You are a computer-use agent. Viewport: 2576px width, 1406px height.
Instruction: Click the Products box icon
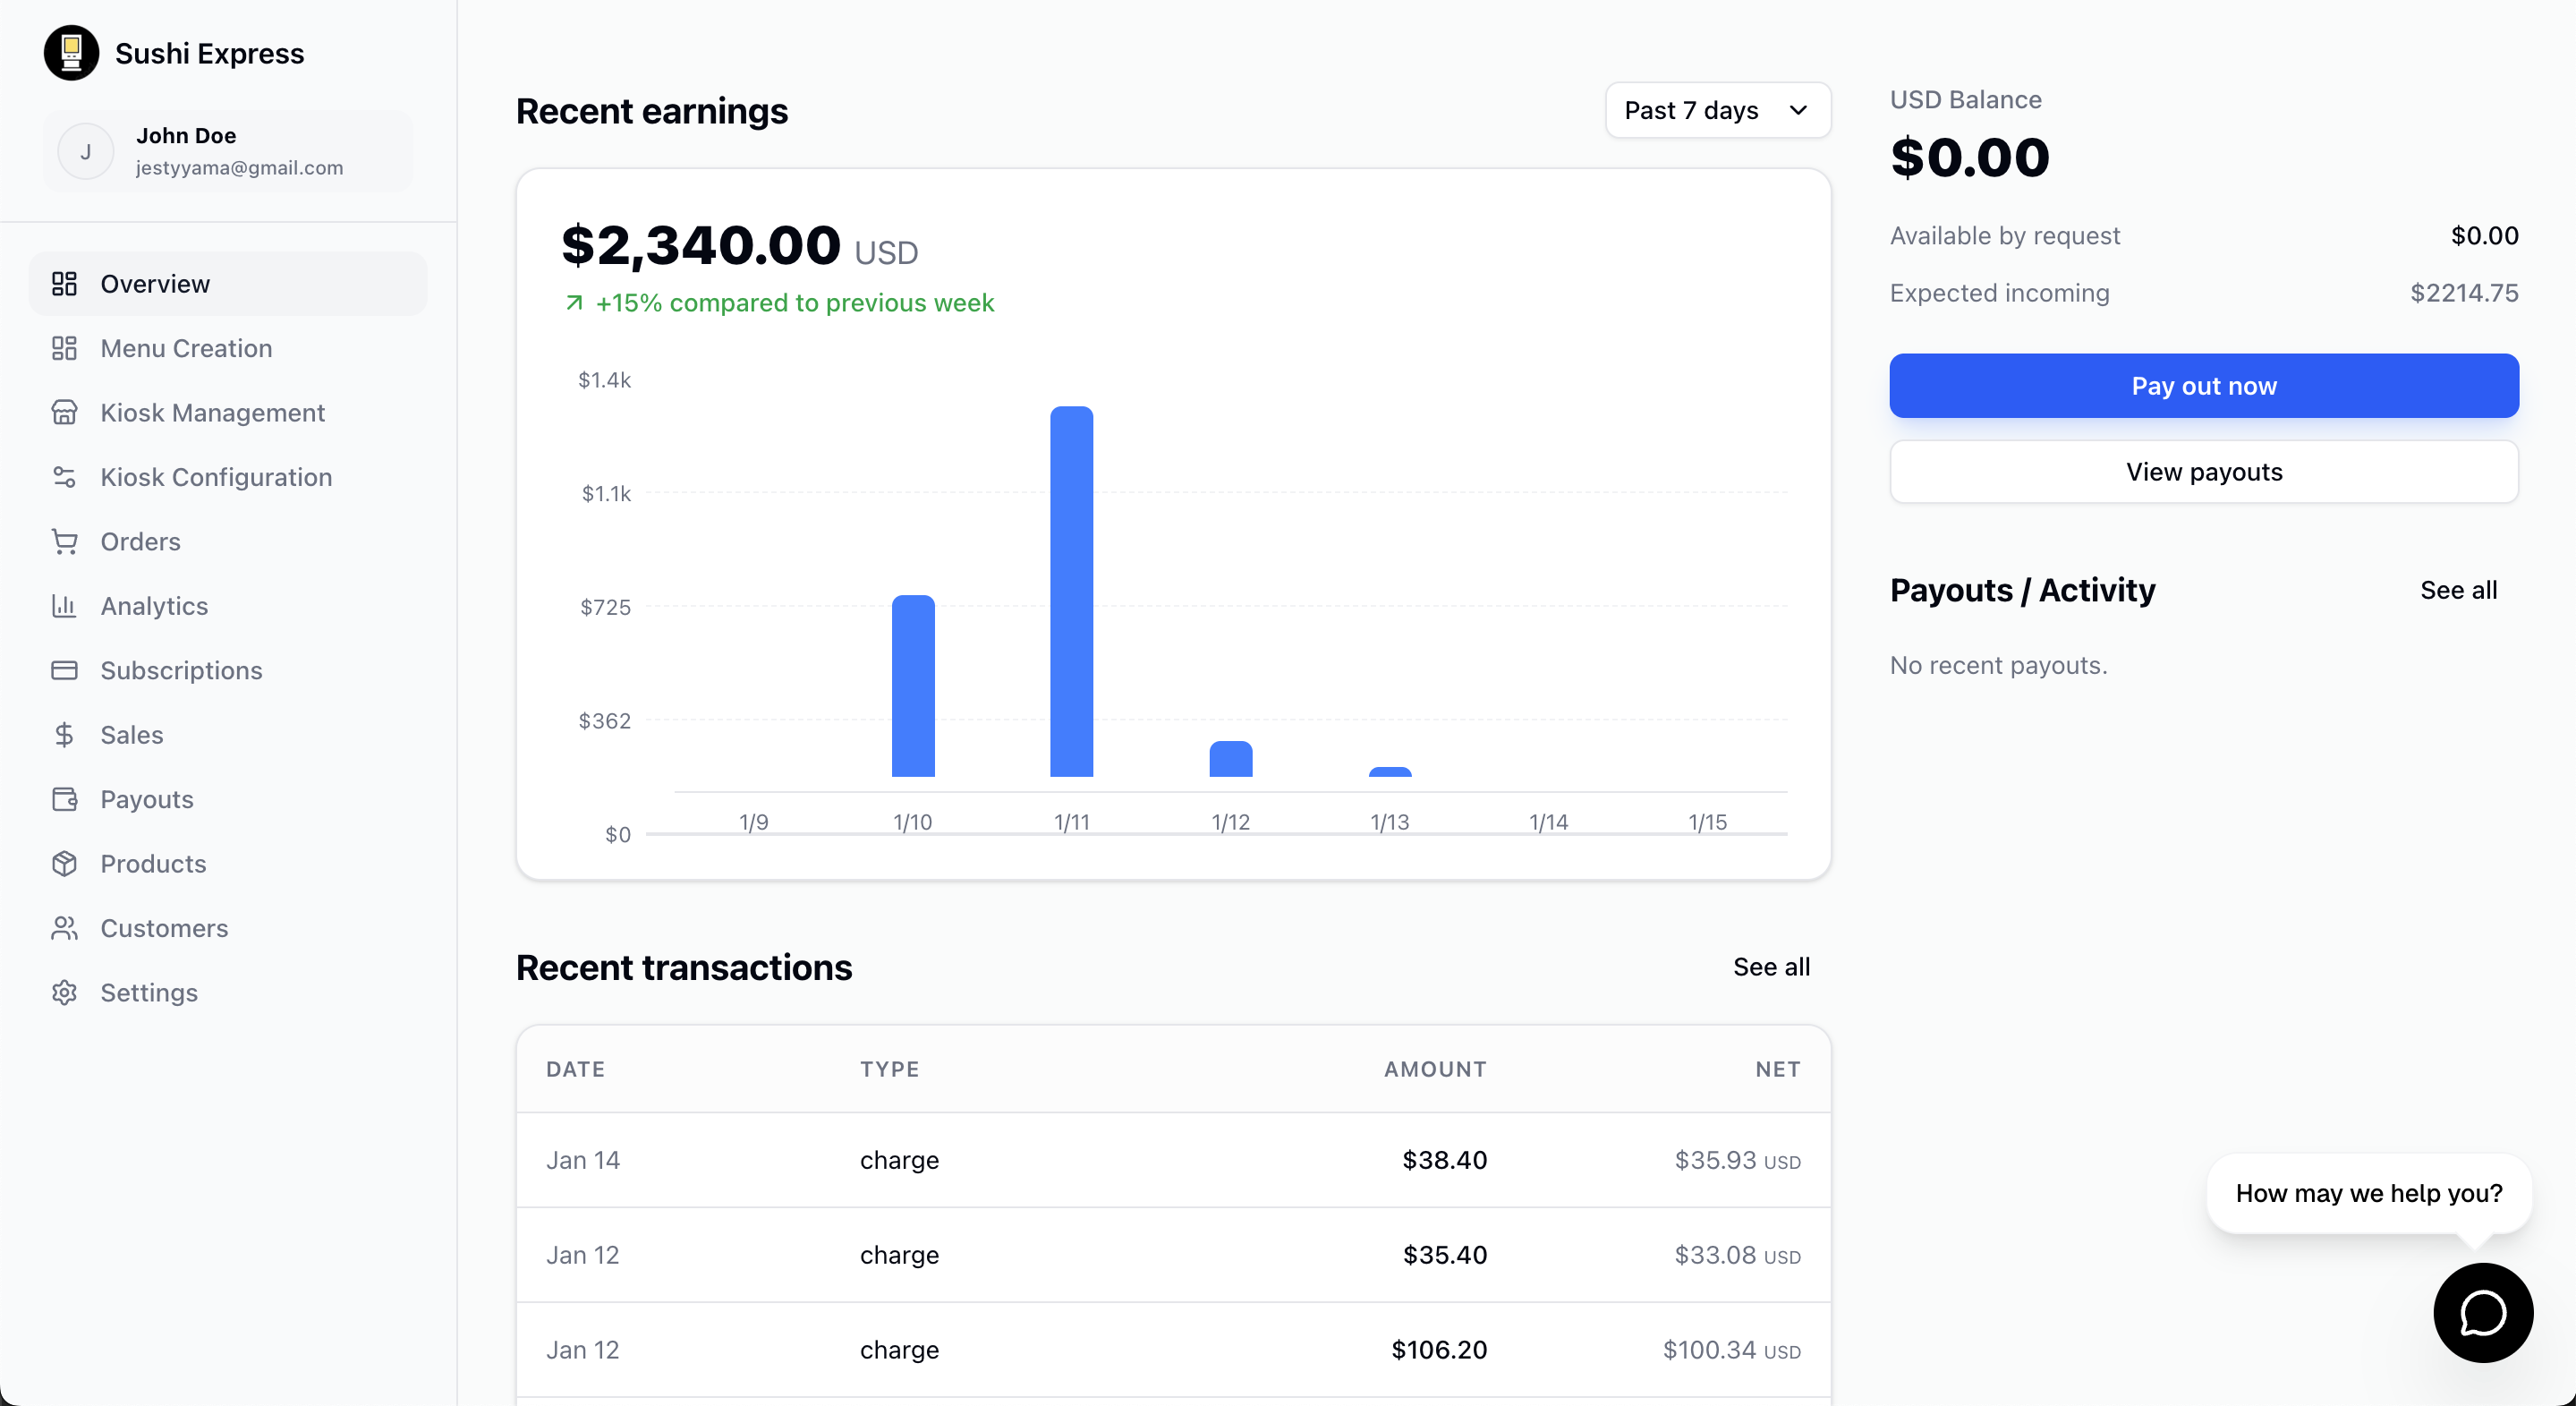pyautogui.click(x=64, y=864)
